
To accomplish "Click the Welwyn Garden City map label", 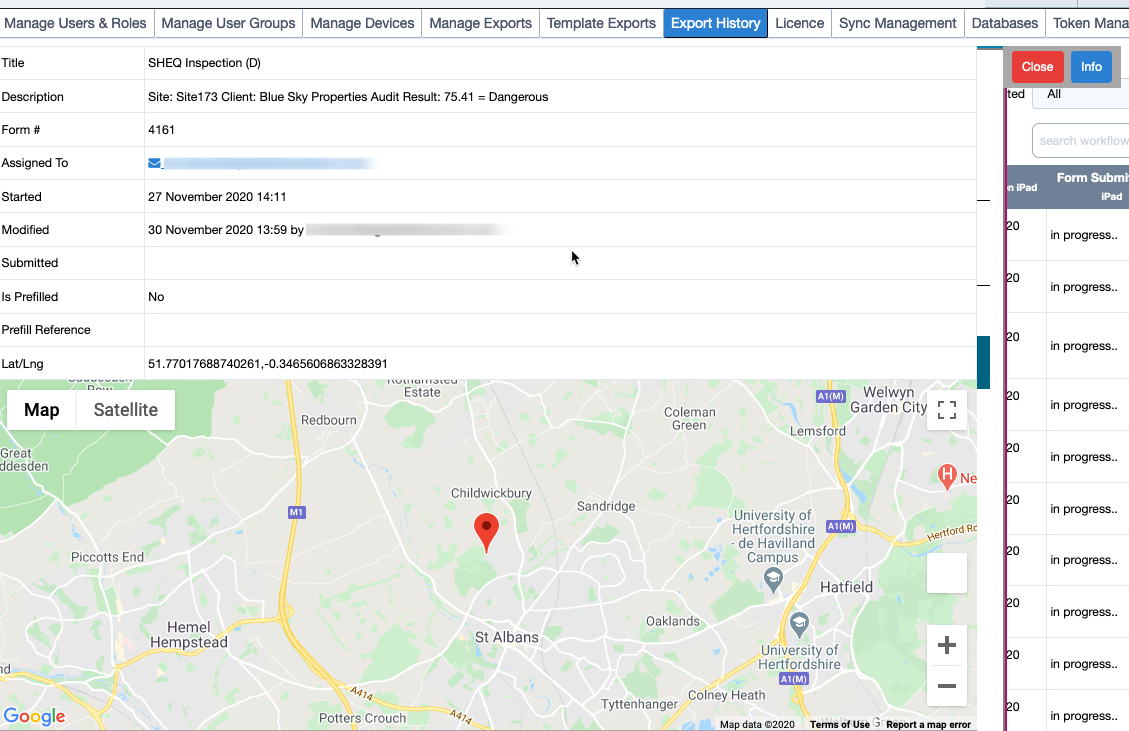I will [x=889, y=400].
